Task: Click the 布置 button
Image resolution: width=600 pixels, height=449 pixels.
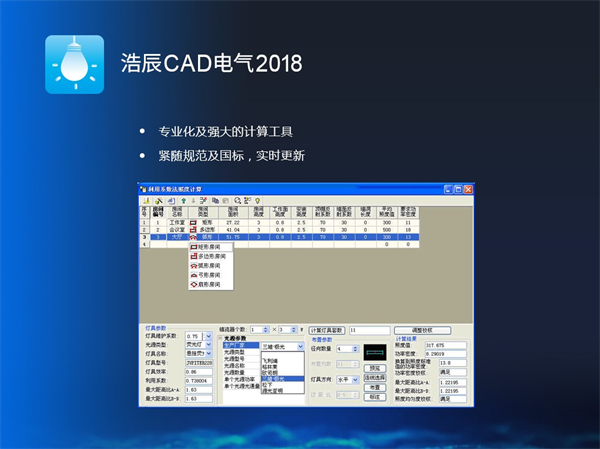Action: [x=375, y=387]
